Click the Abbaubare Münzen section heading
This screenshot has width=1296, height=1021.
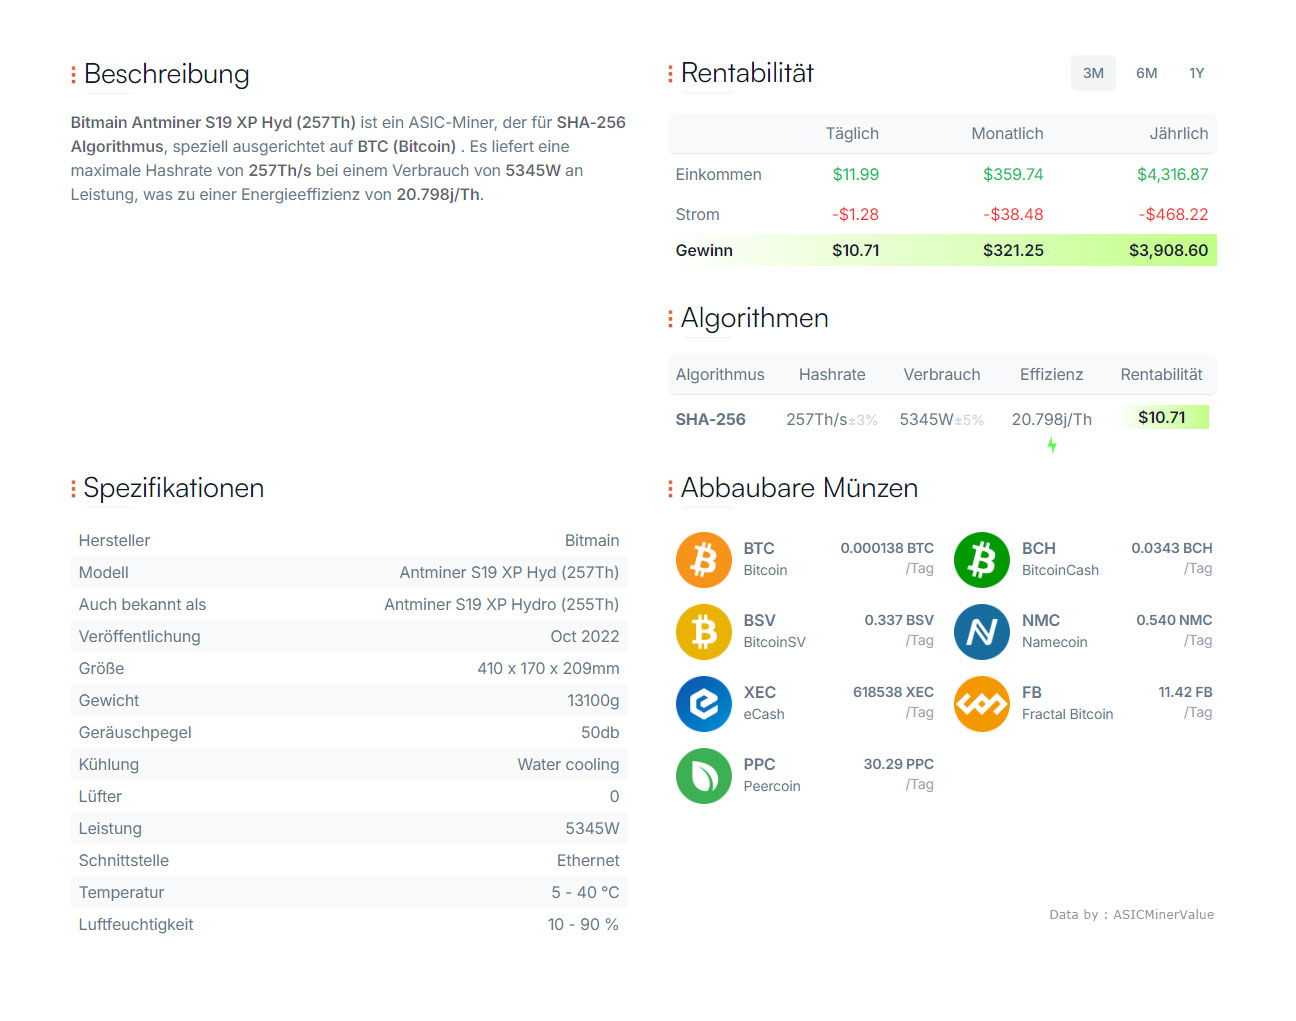(x=799, y=488)
